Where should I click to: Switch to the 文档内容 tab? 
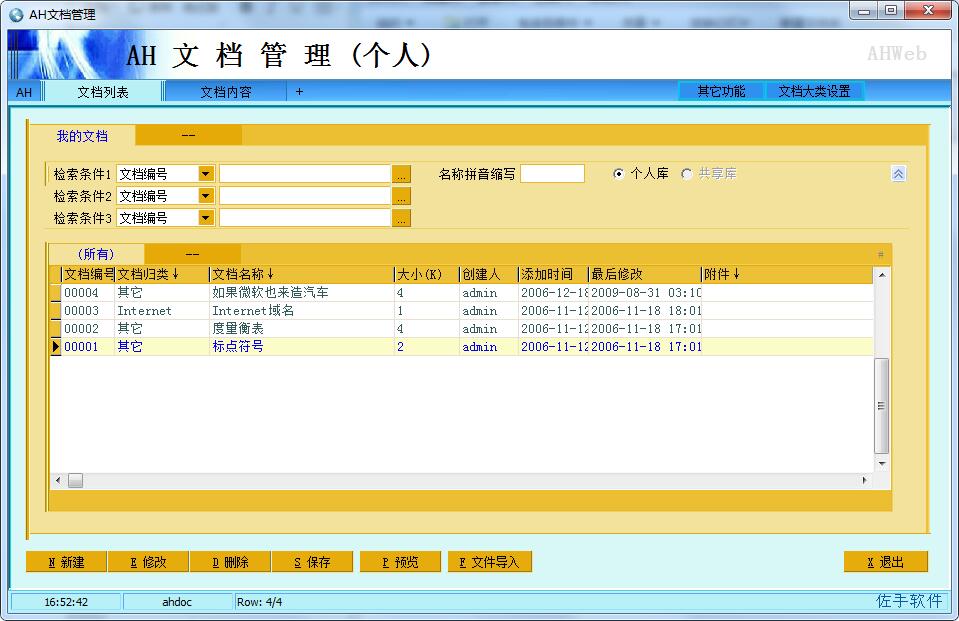pyautogui.click(x=225, y=90)
